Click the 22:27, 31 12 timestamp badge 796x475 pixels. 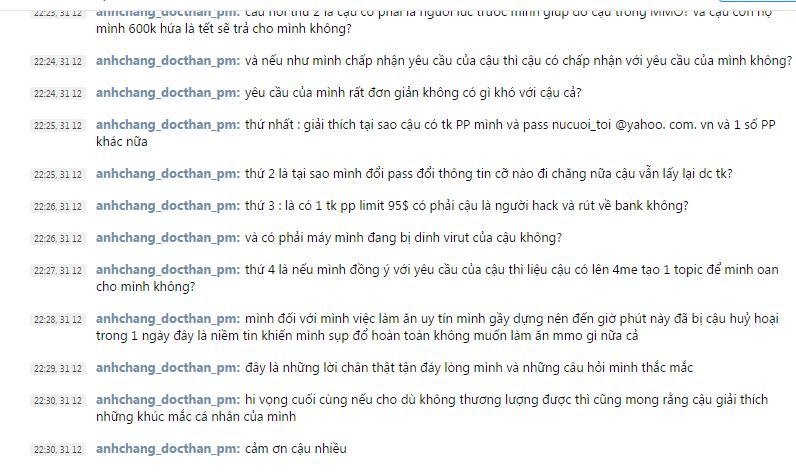[x=58, y=271]
